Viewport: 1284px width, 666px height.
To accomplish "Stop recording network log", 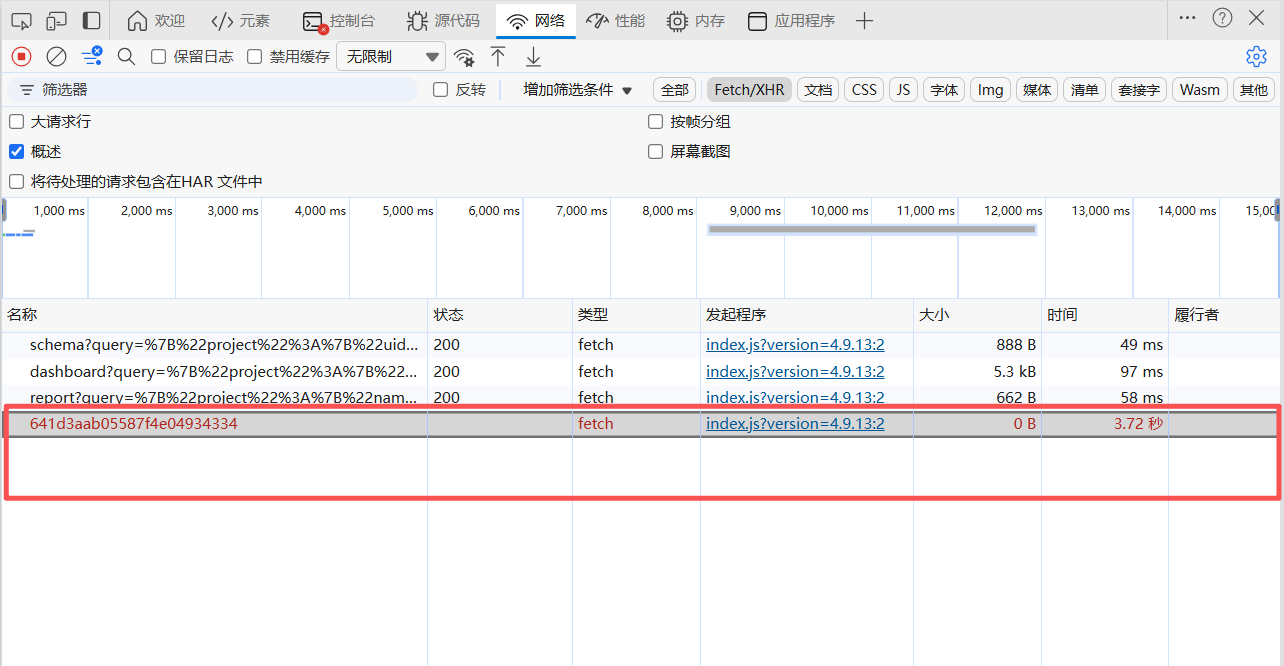I will (x=20, y=56).
